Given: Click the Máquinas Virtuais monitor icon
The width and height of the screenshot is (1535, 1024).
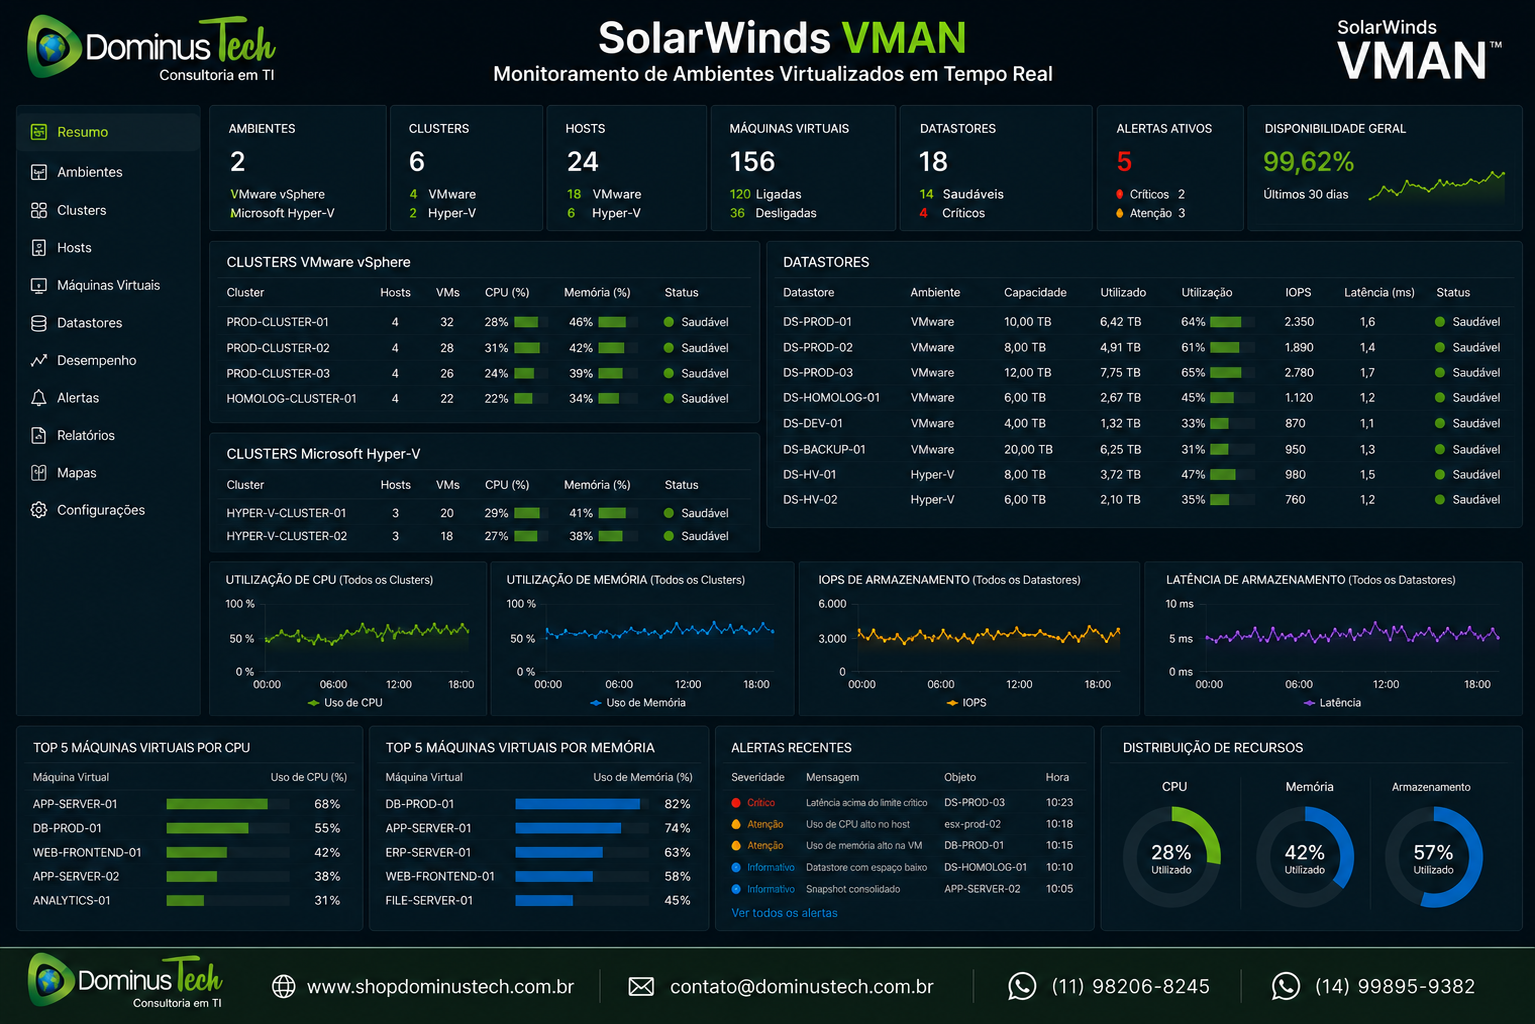Looking at the screenshot, I should tap(39, 285).
